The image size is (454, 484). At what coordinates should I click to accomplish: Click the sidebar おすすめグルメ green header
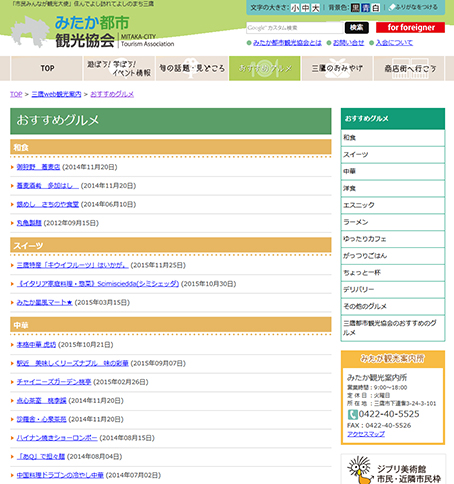pyautogui.click(x=393, y=118)
